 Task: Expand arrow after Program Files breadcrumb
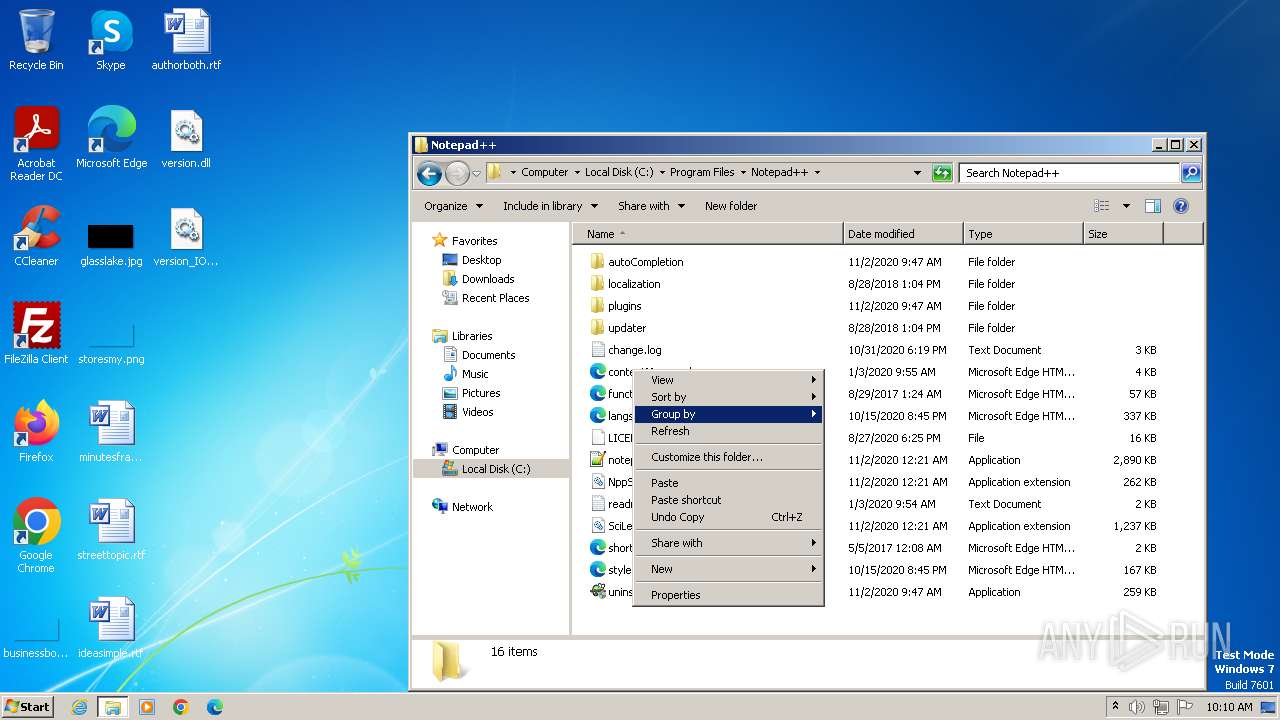[x=743, y=173]
